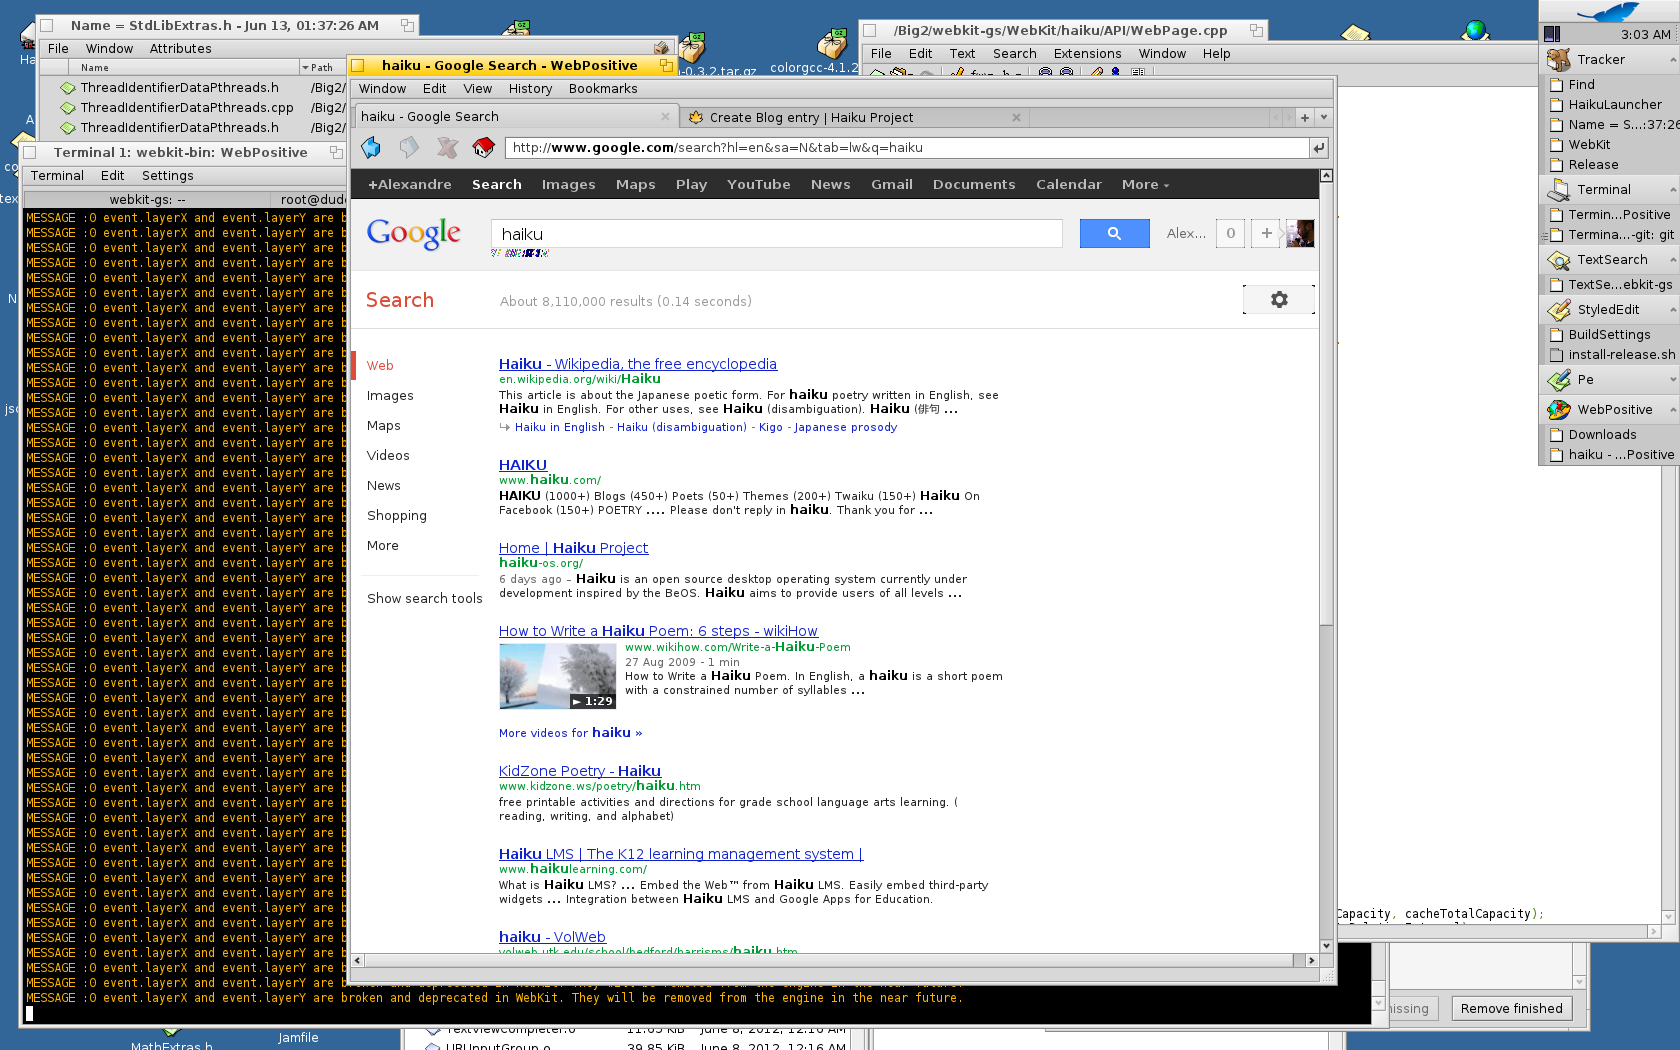Open the Attributes menu in Tracker window
1680x1050 pixels.
pos(180,49)
